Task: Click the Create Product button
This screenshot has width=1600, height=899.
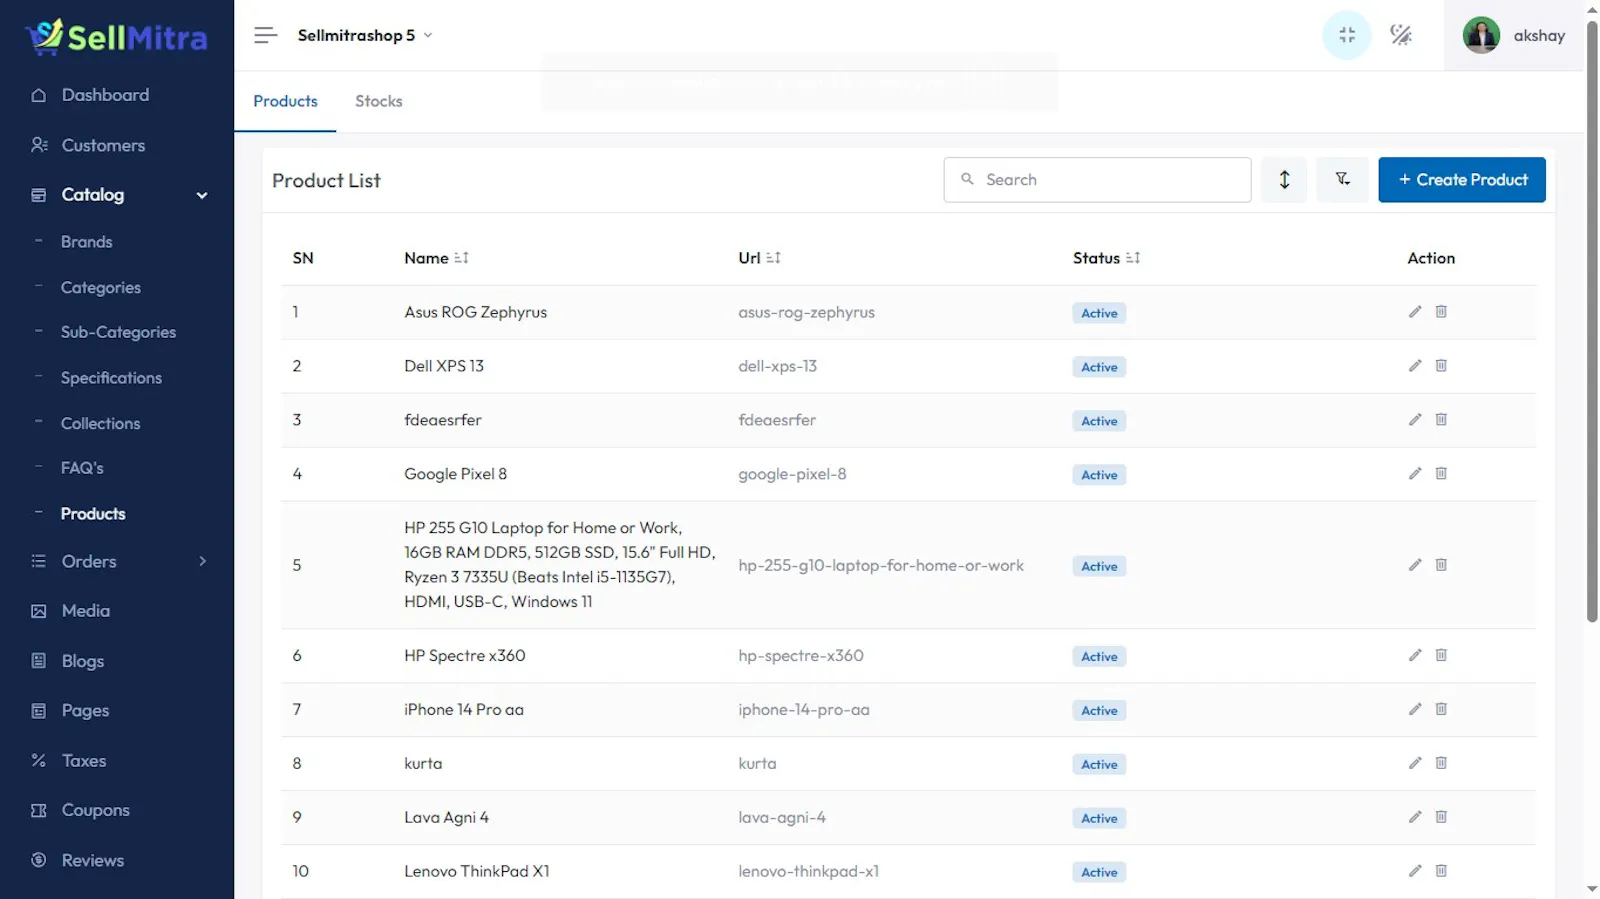Action: click(x=1462, y=180)
